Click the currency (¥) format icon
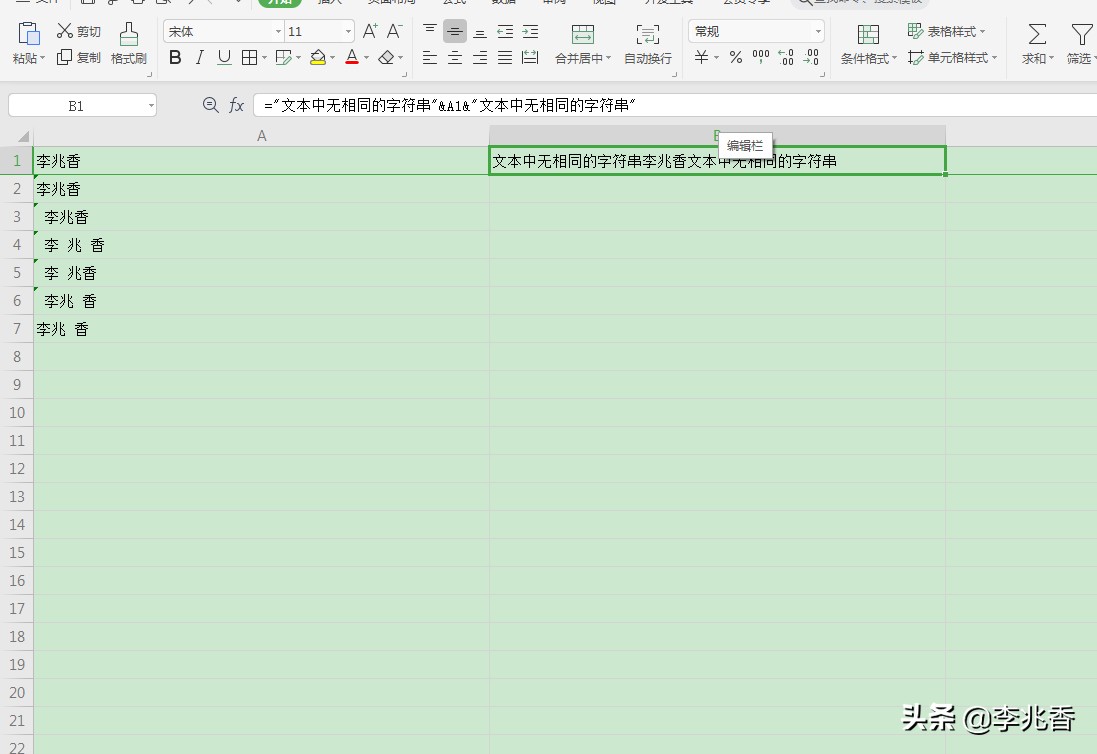 tap(701, 57)
